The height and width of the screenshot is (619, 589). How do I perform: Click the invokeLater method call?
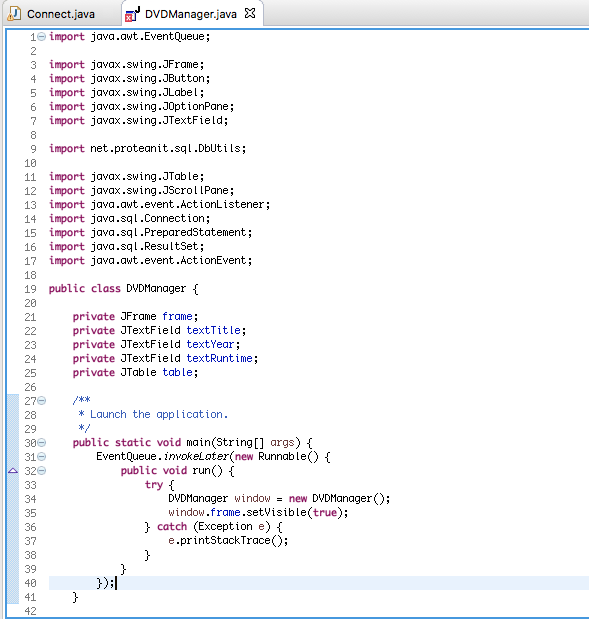(196, 456)
